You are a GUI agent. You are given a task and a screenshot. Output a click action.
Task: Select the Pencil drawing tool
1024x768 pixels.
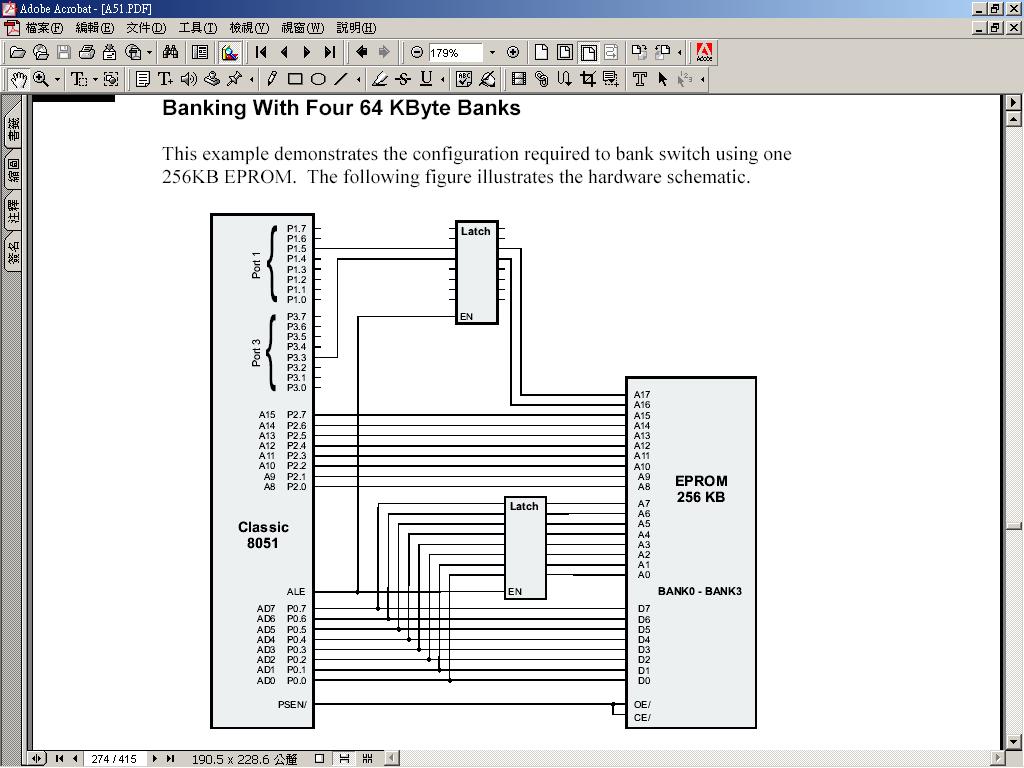(272, 80)
